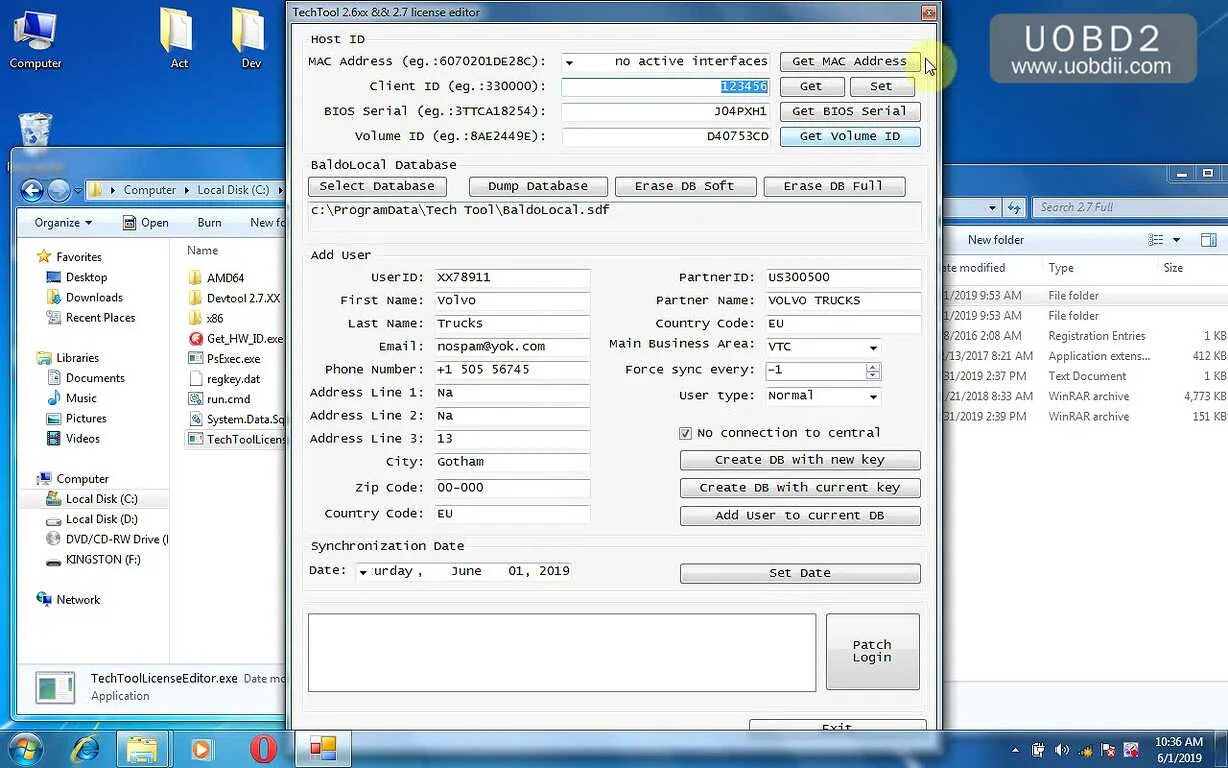Click the UserID input field
1228x768 pixels.
(x=512, y=278)
